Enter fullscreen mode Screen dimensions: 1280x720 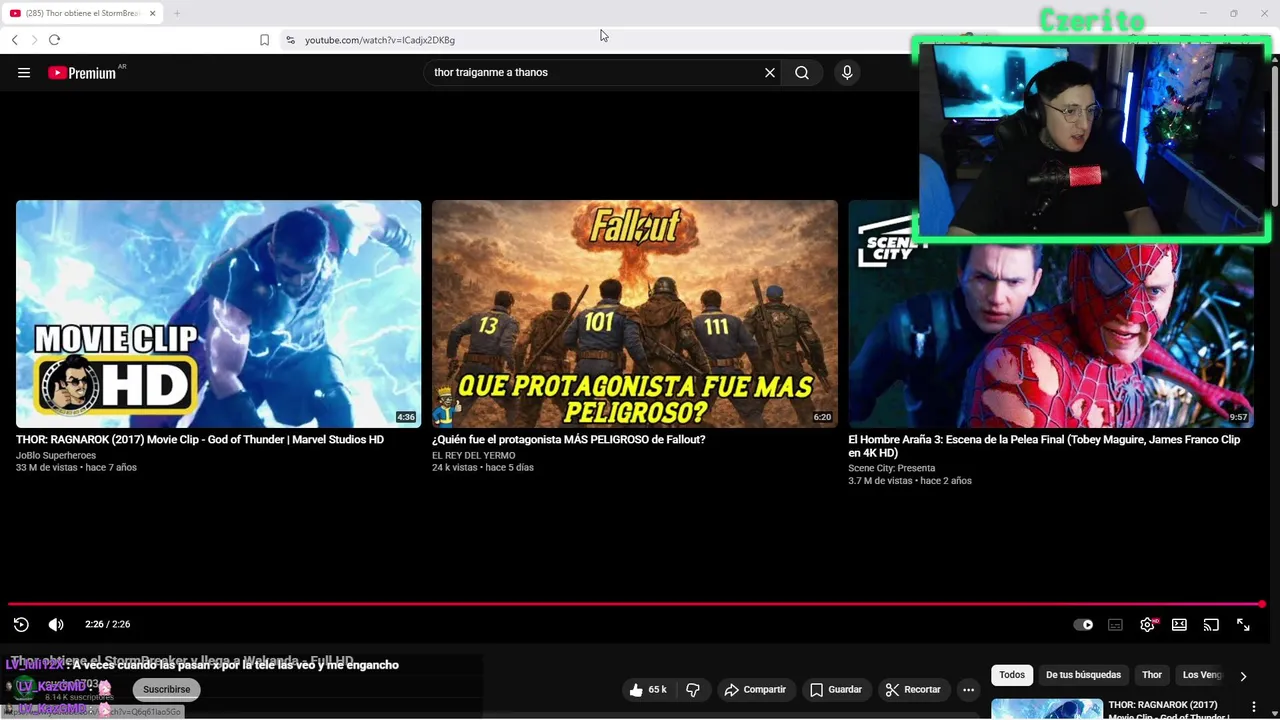point(1243,624)
